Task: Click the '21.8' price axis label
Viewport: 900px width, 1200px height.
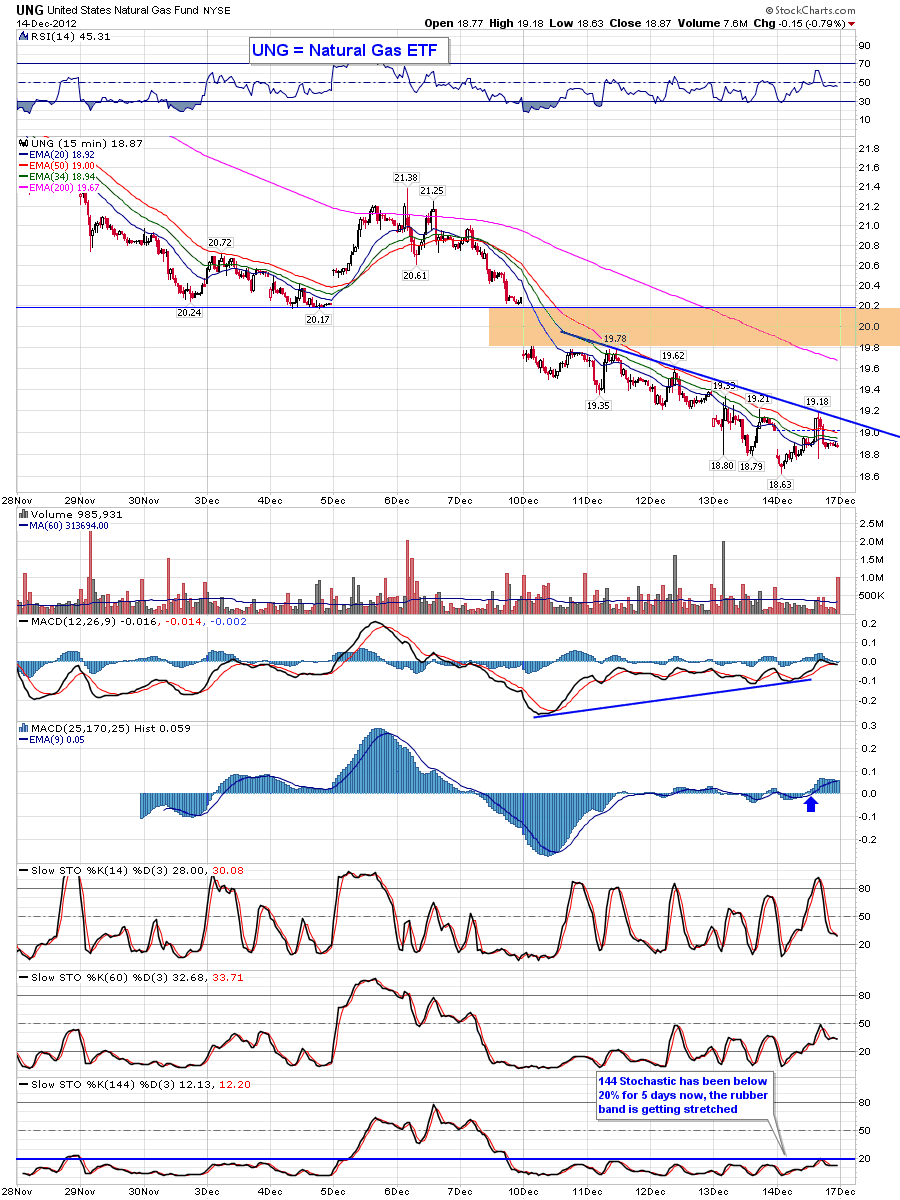Action: (x=869, y=149)
